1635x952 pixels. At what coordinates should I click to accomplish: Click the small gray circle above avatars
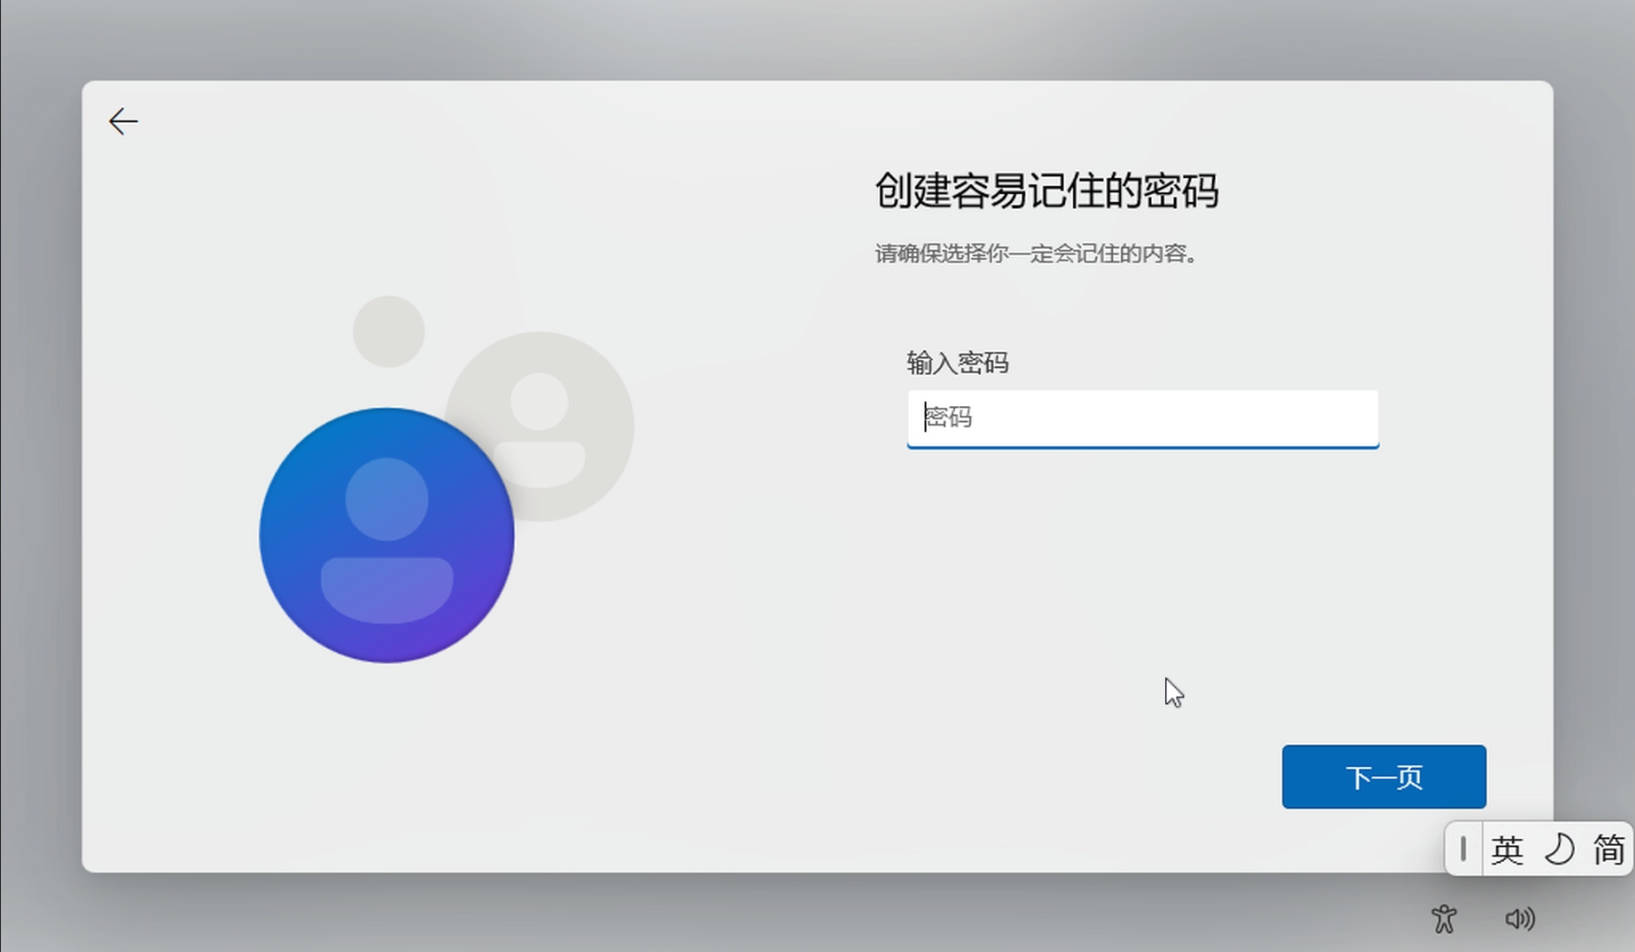coord(388,331)
